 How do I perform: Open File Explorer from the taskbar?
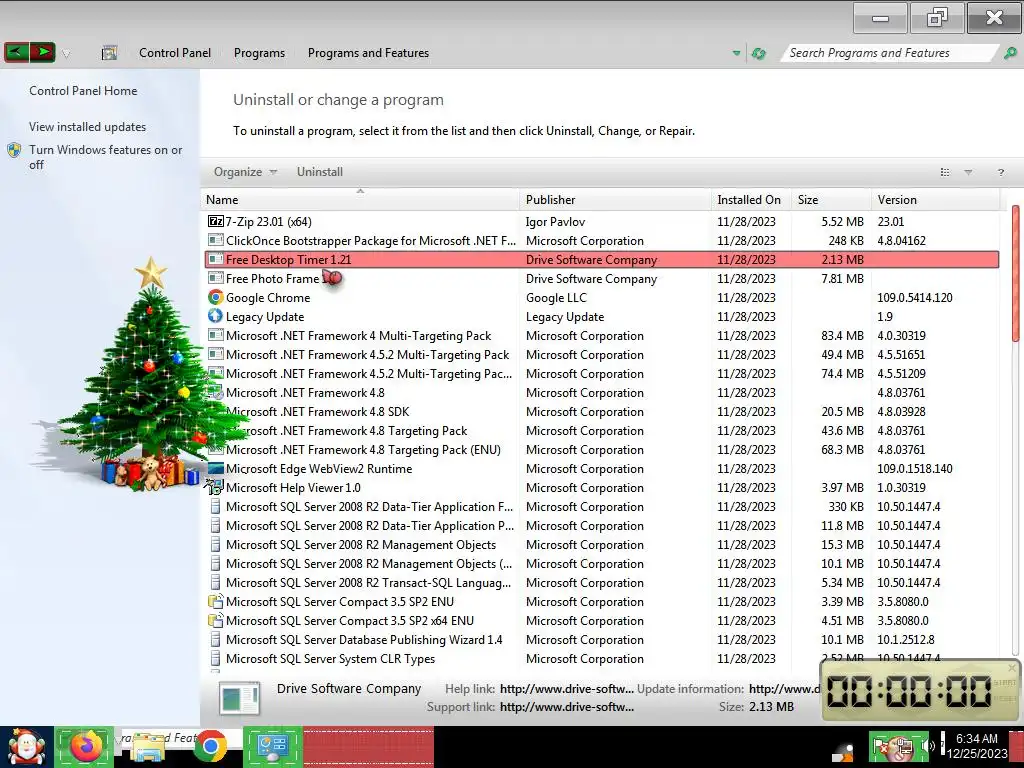[x=148, y=747]
